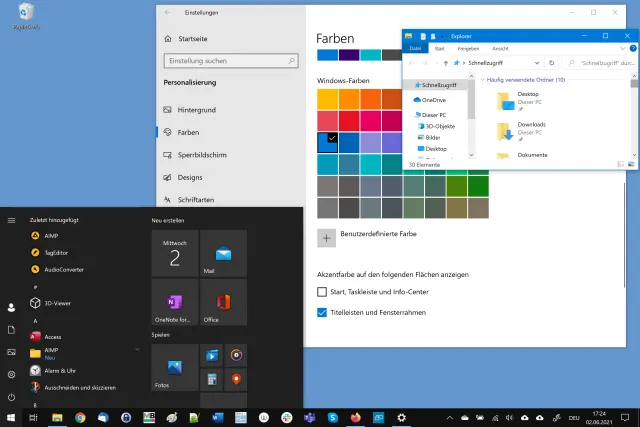This screenshot has height=427, width=640.
Task: Enable Start, Taskleiste und Info-Center checkbox
Action: (x=322, y=292)
